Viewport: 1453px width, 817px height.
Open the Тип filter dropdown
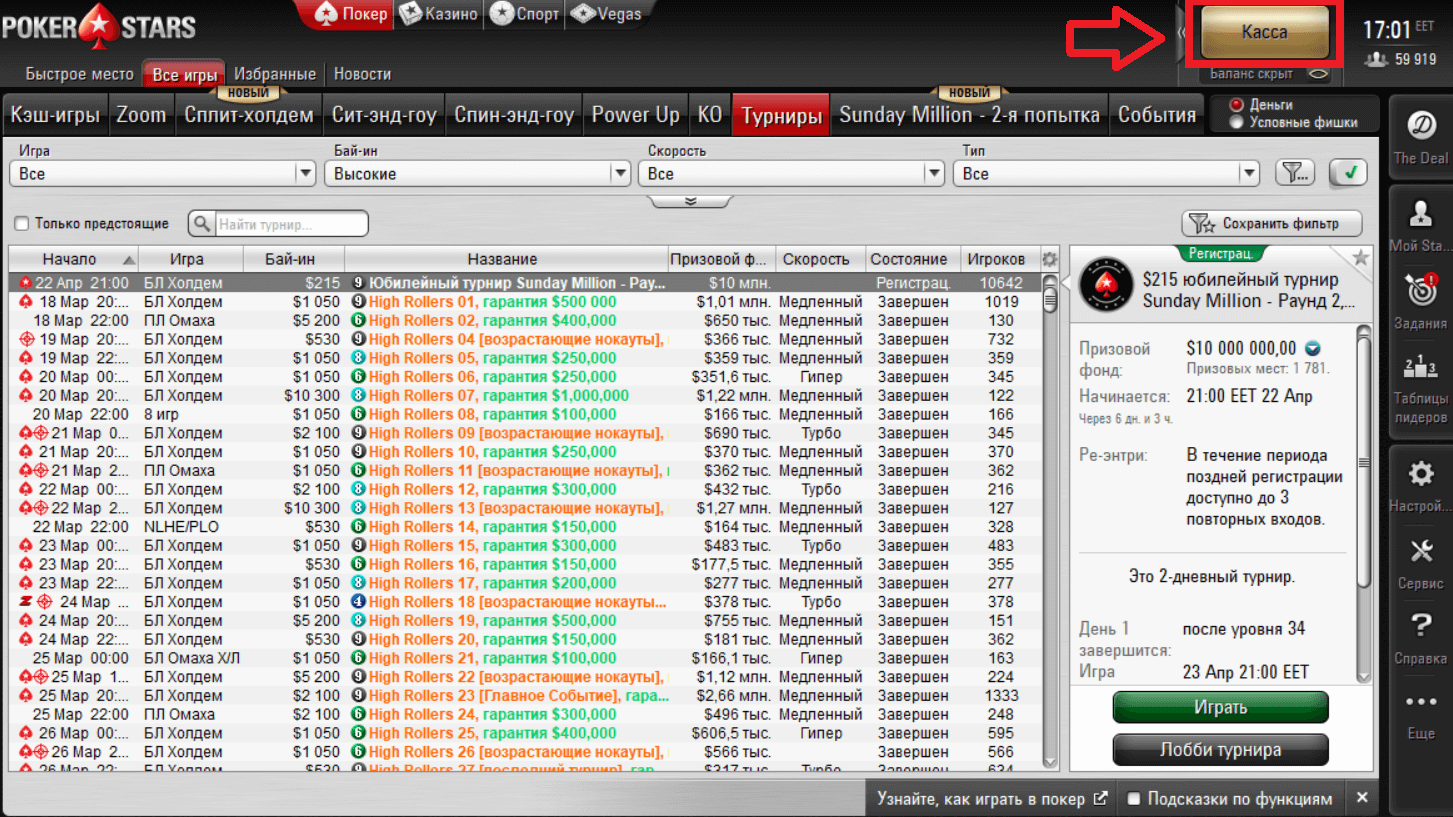1106,173
